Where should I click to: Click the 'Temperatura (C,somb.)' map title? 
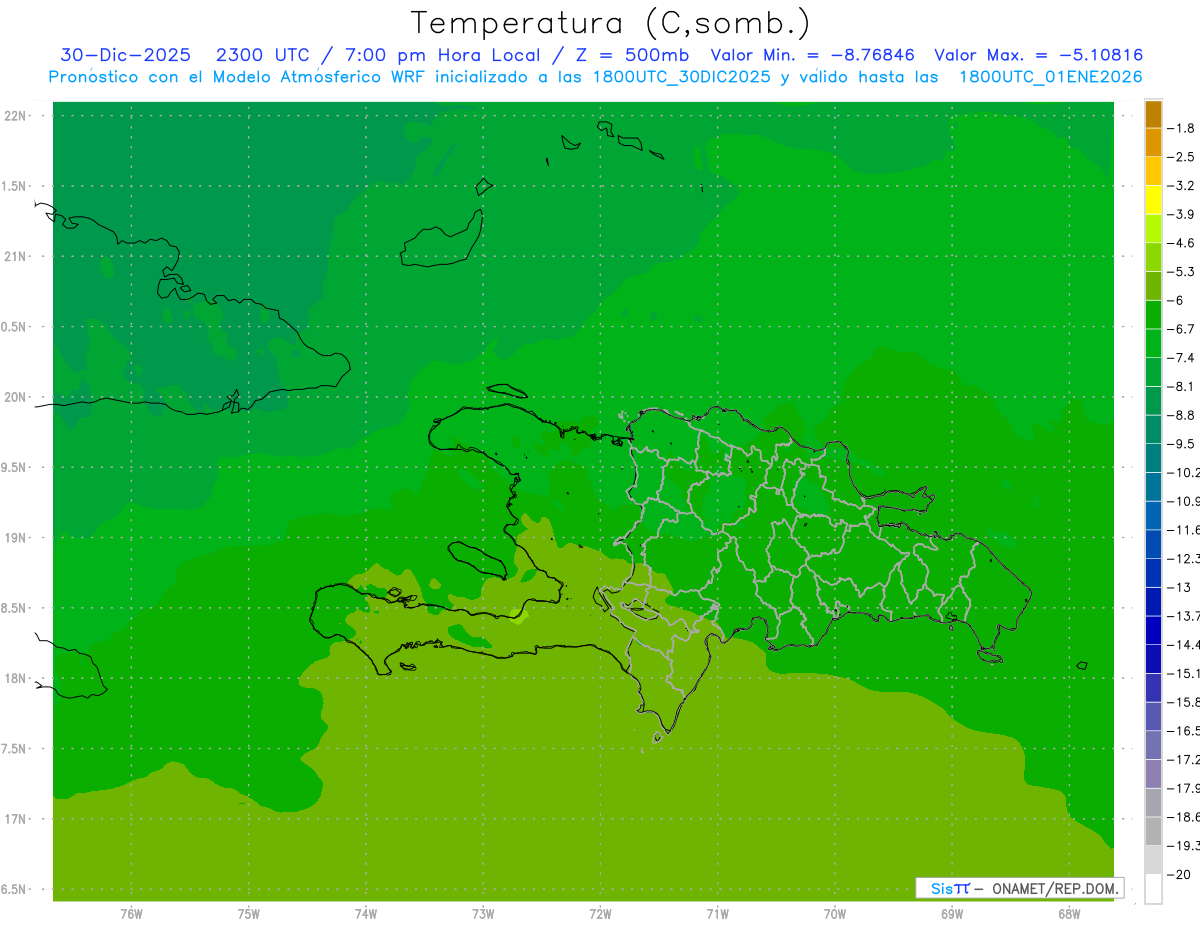pyautogui.click(x=611, y=23)
